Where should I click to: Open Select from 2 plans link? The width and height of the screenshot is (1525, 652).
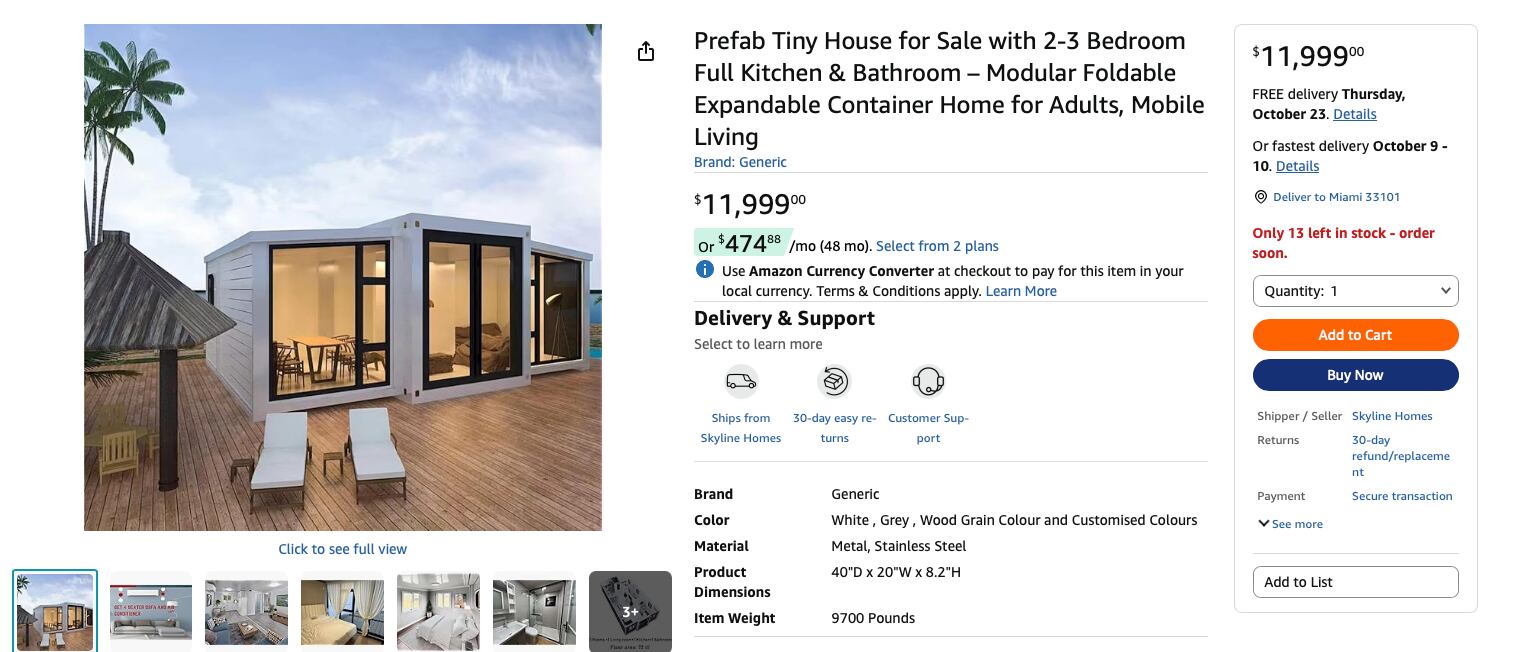click(937, 246)
